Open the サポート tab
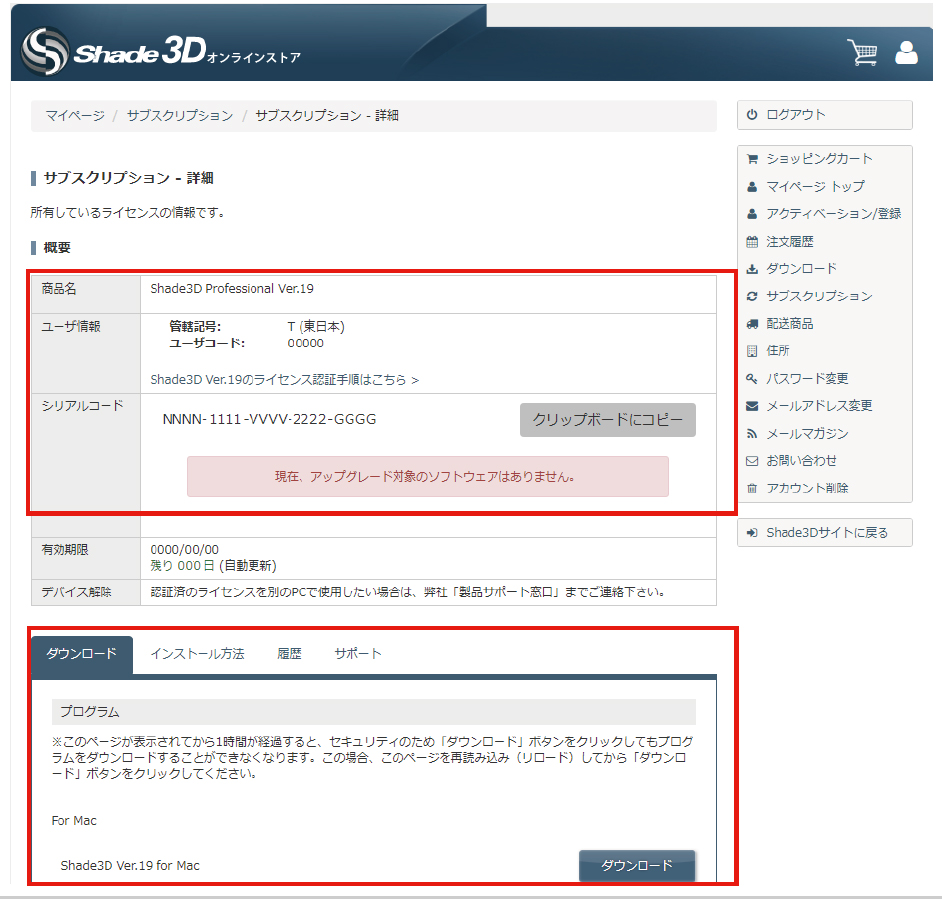This screenshot has height=899, width=942. pyautogui.click(x=358, y=654)
